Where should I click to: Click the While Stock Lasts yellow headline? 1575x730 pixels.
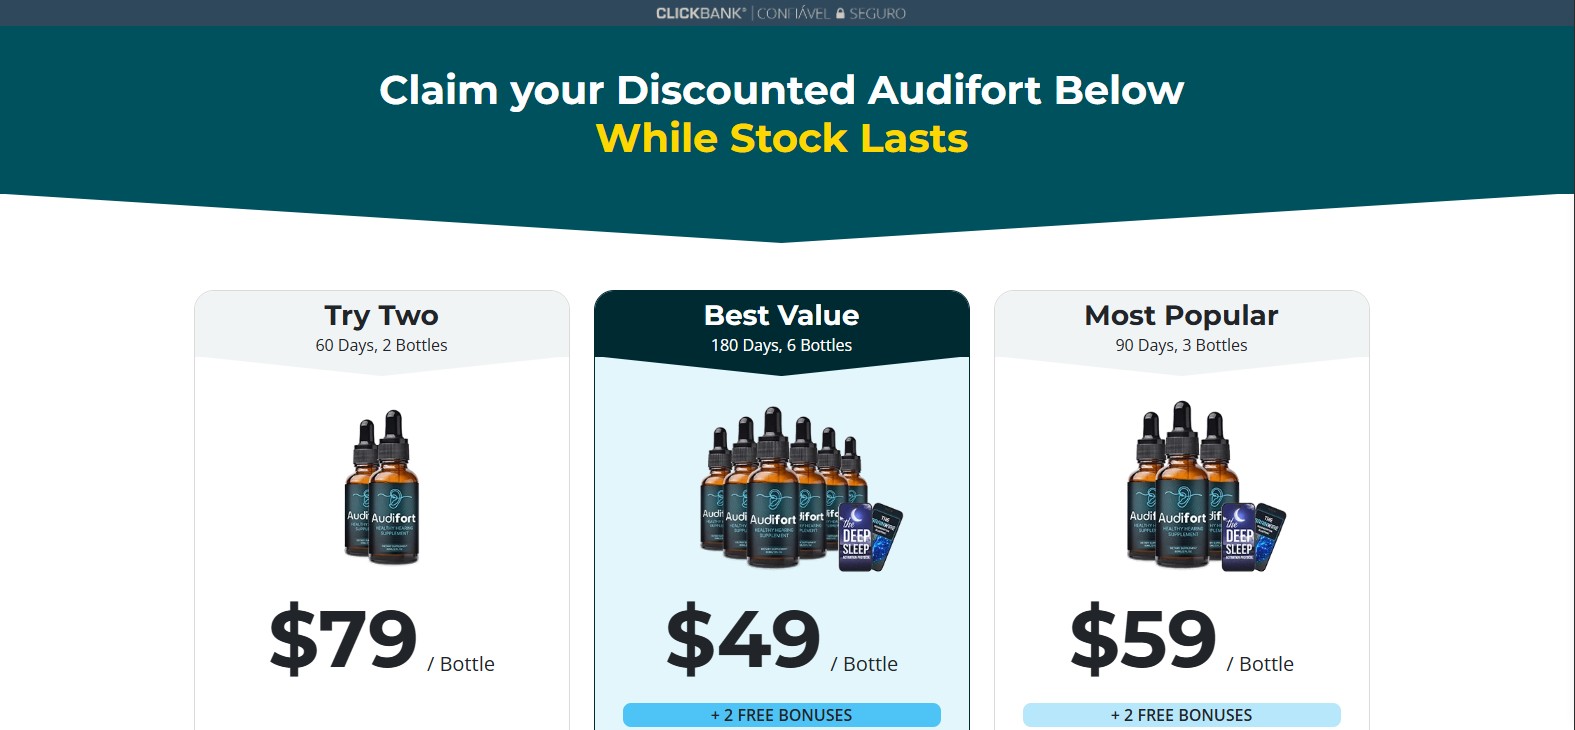click(x=780, y=138)
